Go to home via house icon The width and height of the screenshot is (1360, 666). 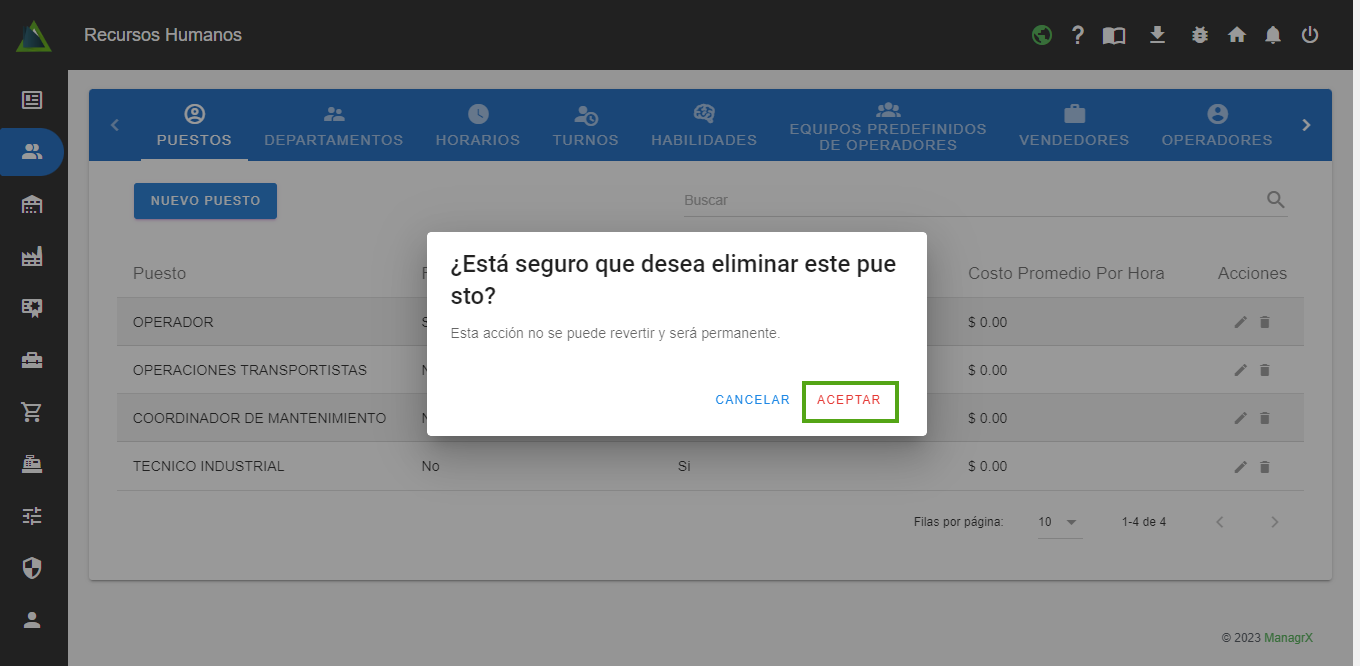1237,35
